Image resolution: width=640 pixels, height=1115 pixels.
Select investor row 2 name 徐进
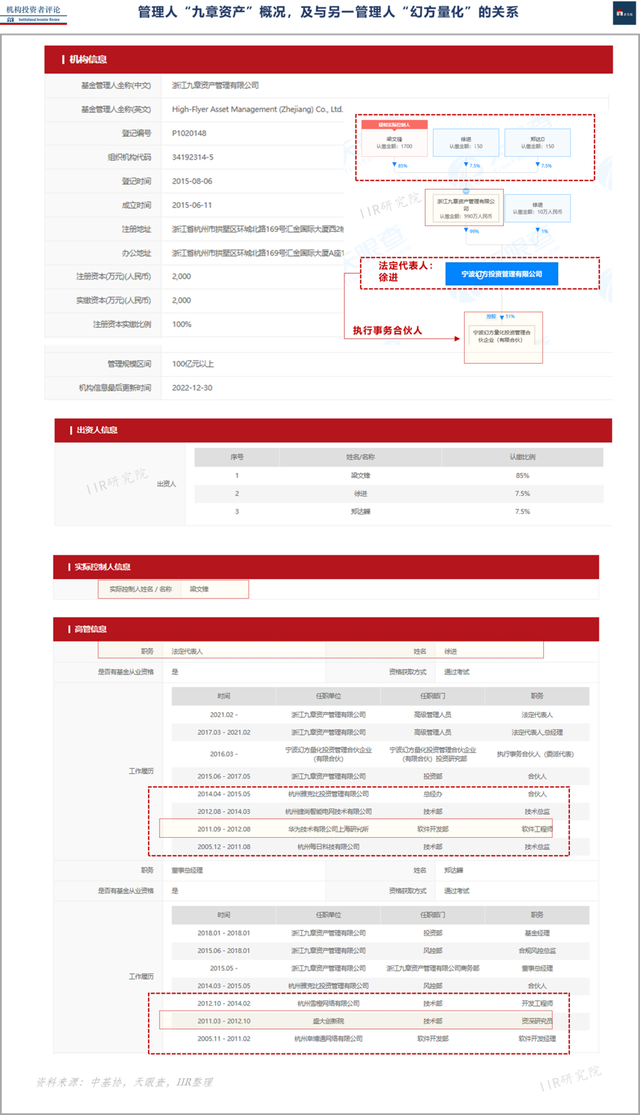tap(361, 494)
